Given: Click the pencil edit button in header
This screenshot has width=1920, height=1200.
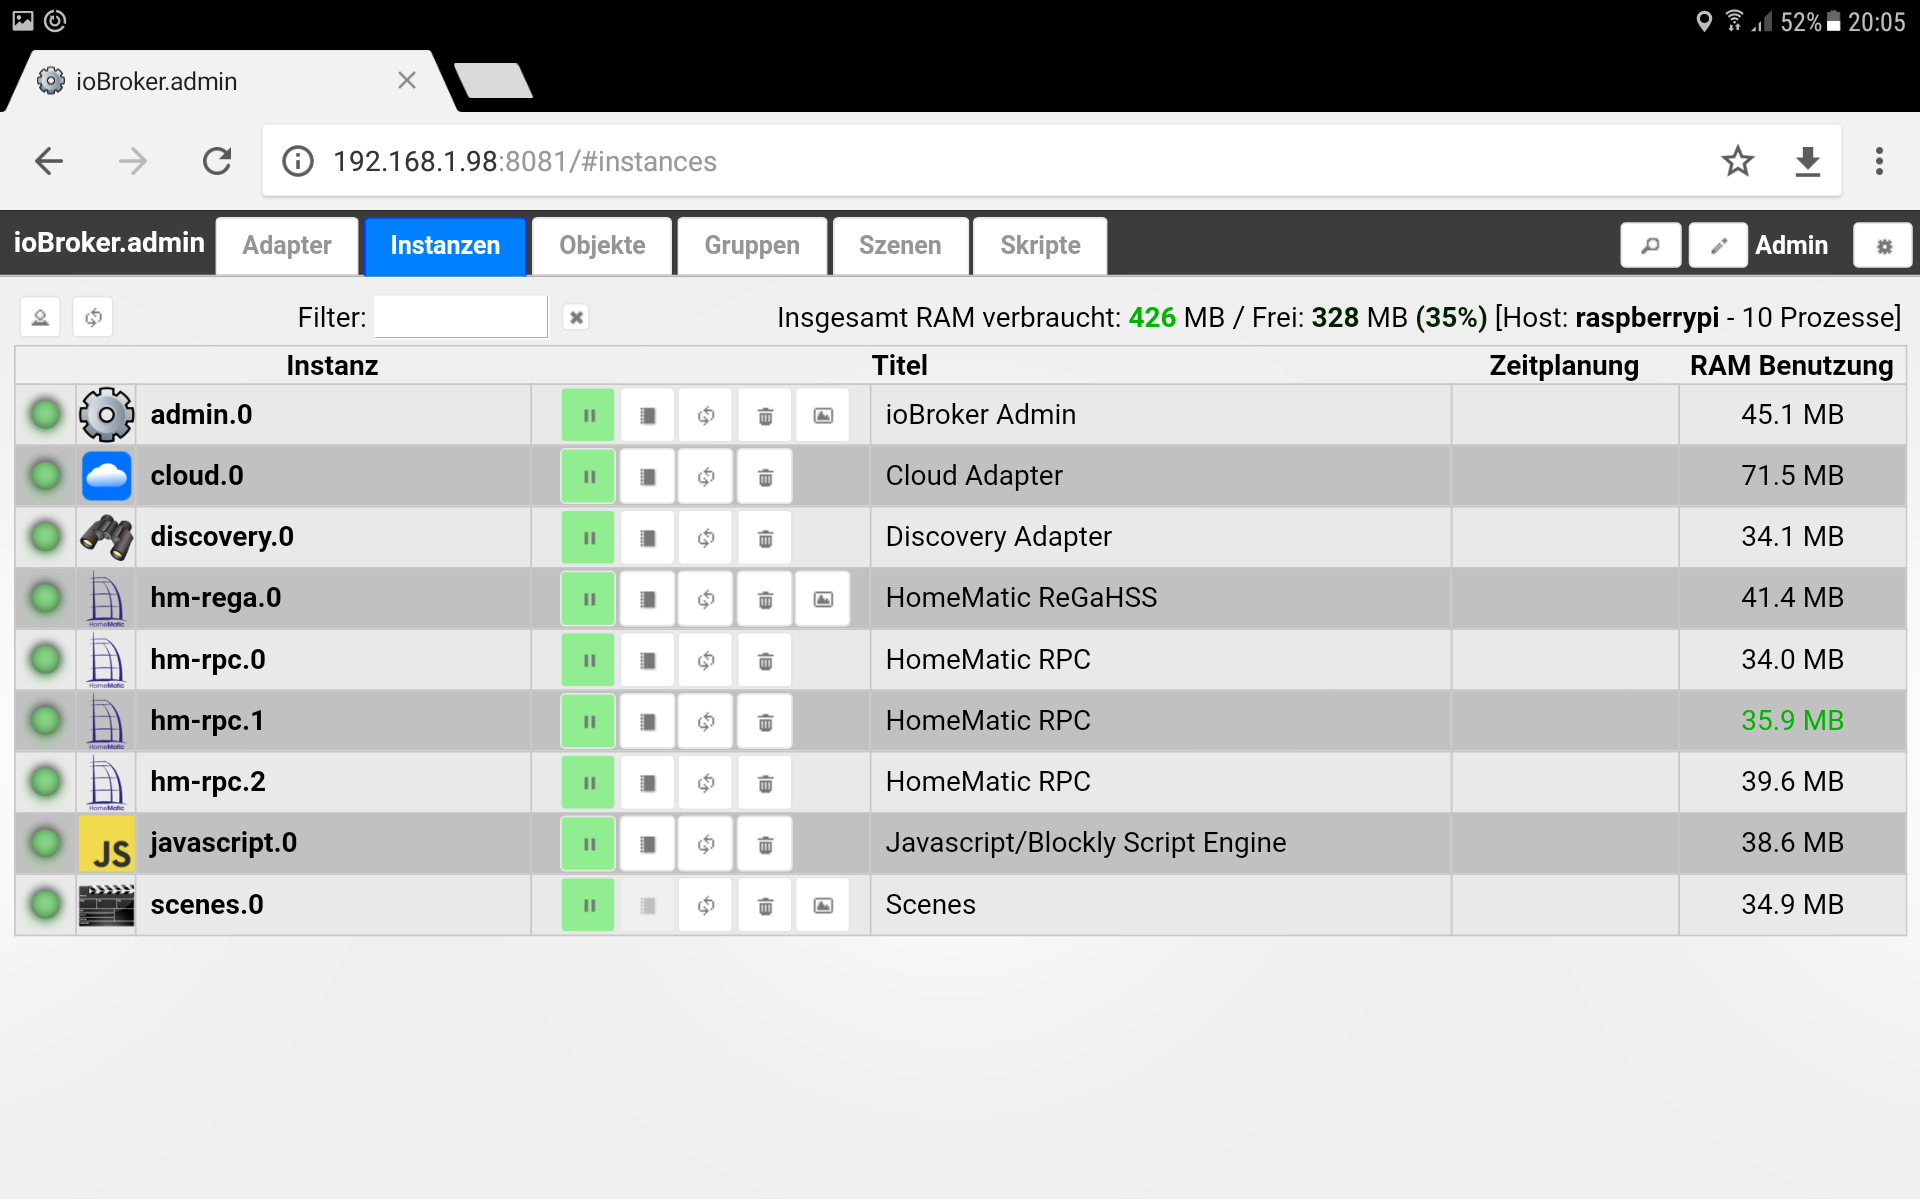Looking at the screenshot, I should (1718, 245).
